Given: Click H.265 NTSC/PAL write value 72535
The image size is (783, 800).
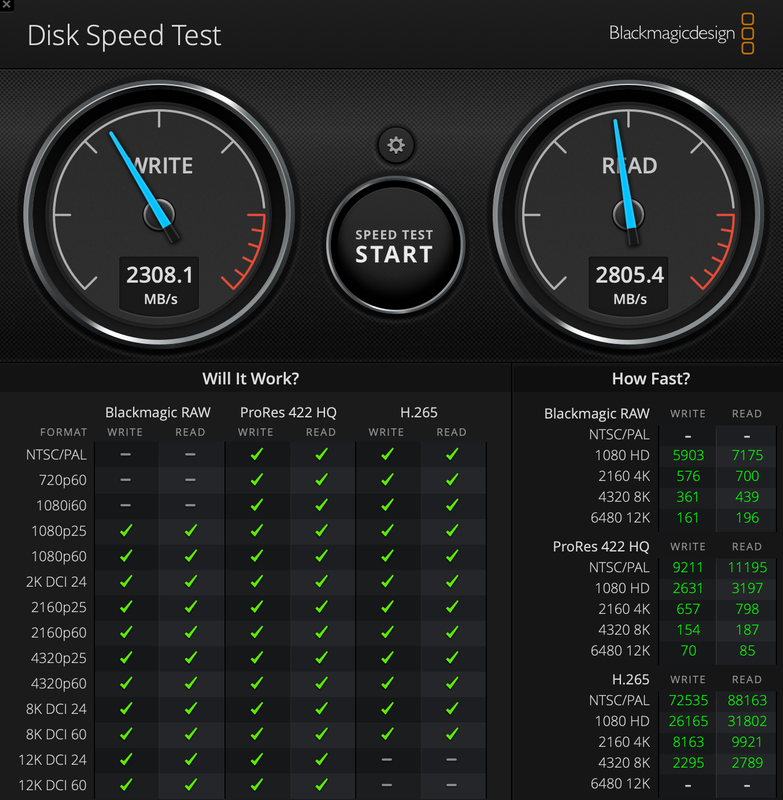Looking at the screenshot, I should [x=688, y=701].
